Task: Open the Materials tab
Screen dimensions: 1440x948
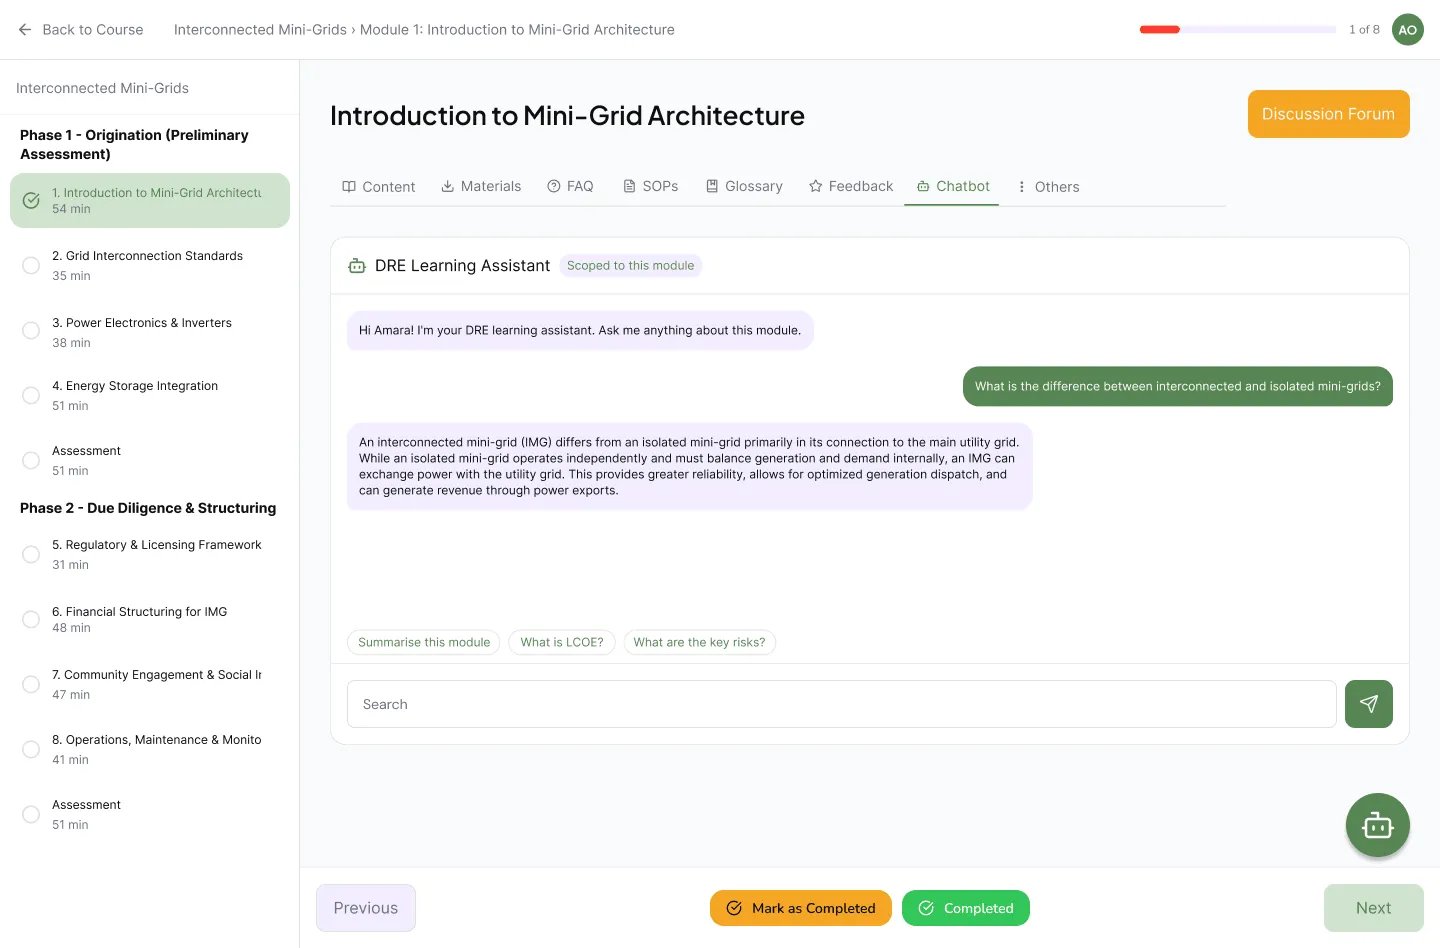Action: coord(481,187)
